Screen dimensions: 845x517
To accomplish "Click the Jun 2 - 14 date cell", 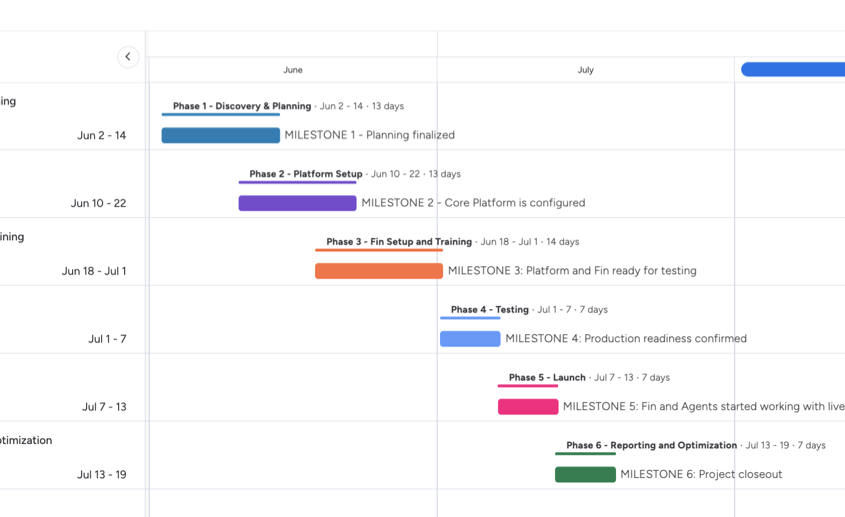I will tap(101, 135).
